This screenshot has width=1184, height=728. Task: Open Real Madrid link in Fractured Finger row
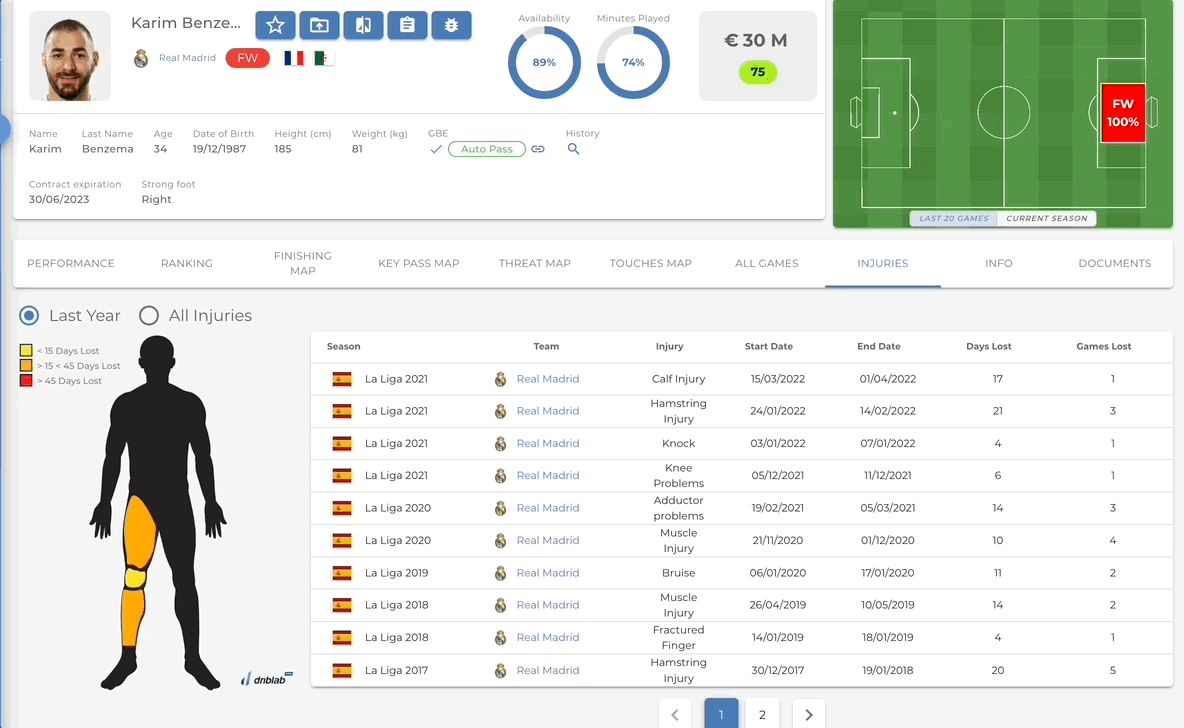pos(547,637)
